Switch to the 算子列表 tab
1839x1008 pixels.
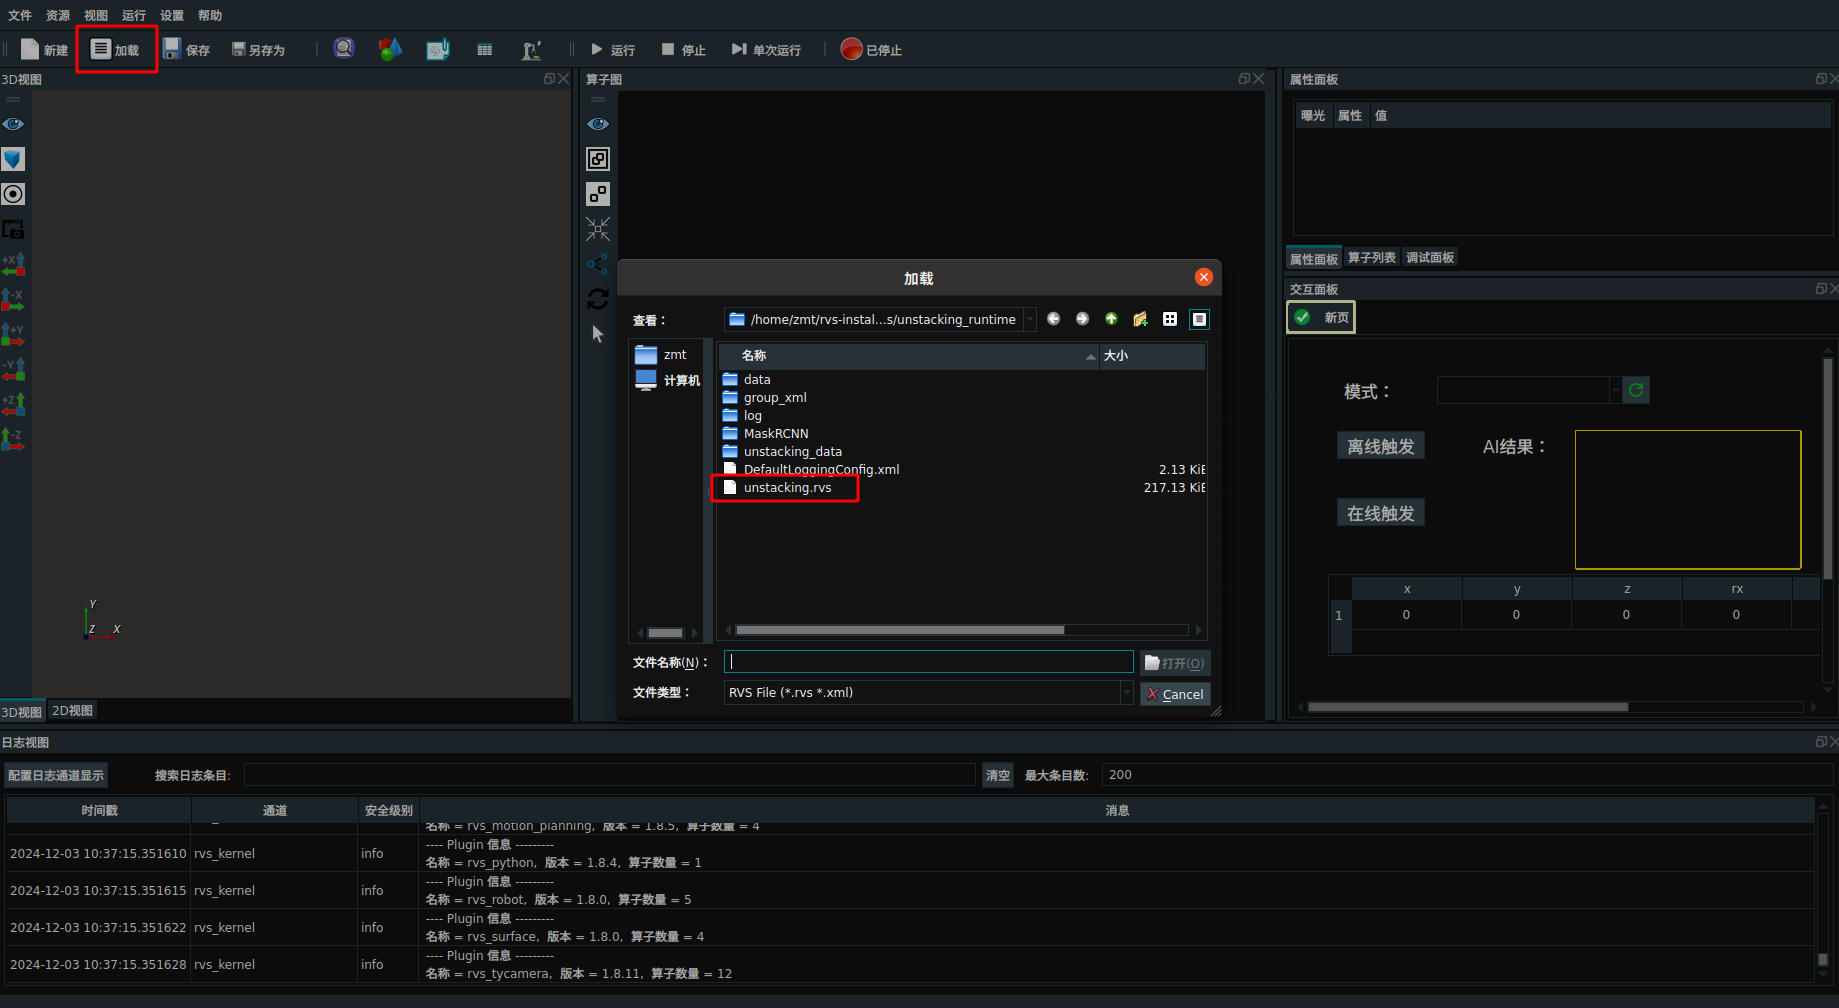pos(1371,258)
